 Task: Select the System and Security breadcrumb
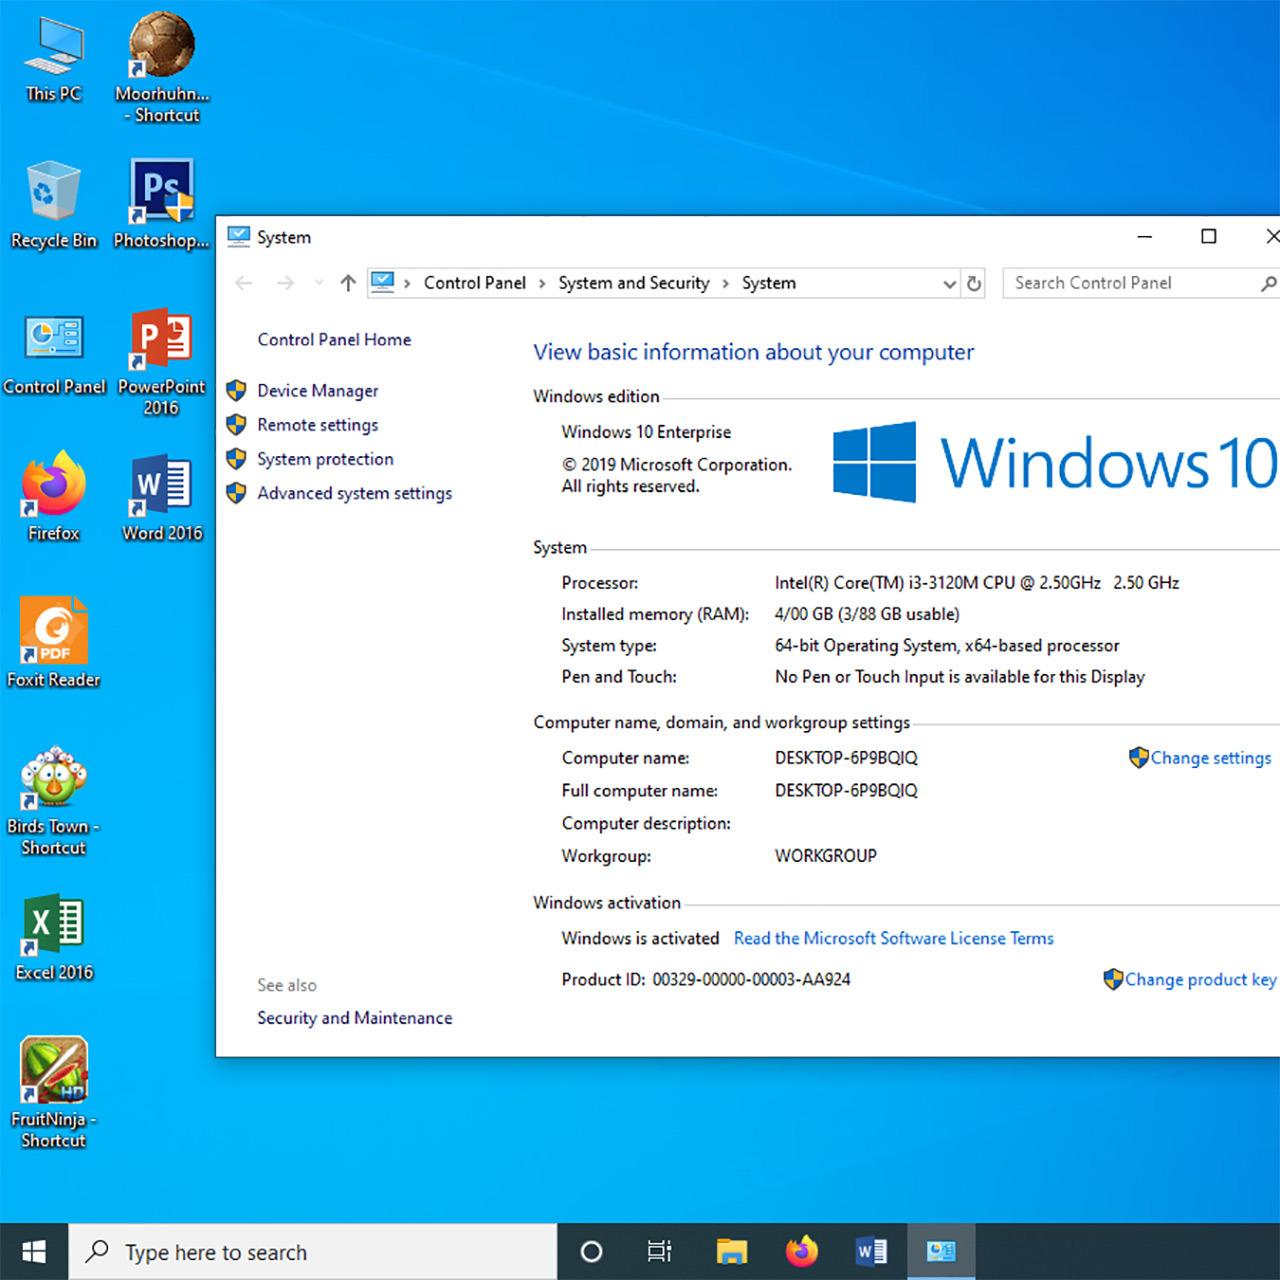[633, 284]
